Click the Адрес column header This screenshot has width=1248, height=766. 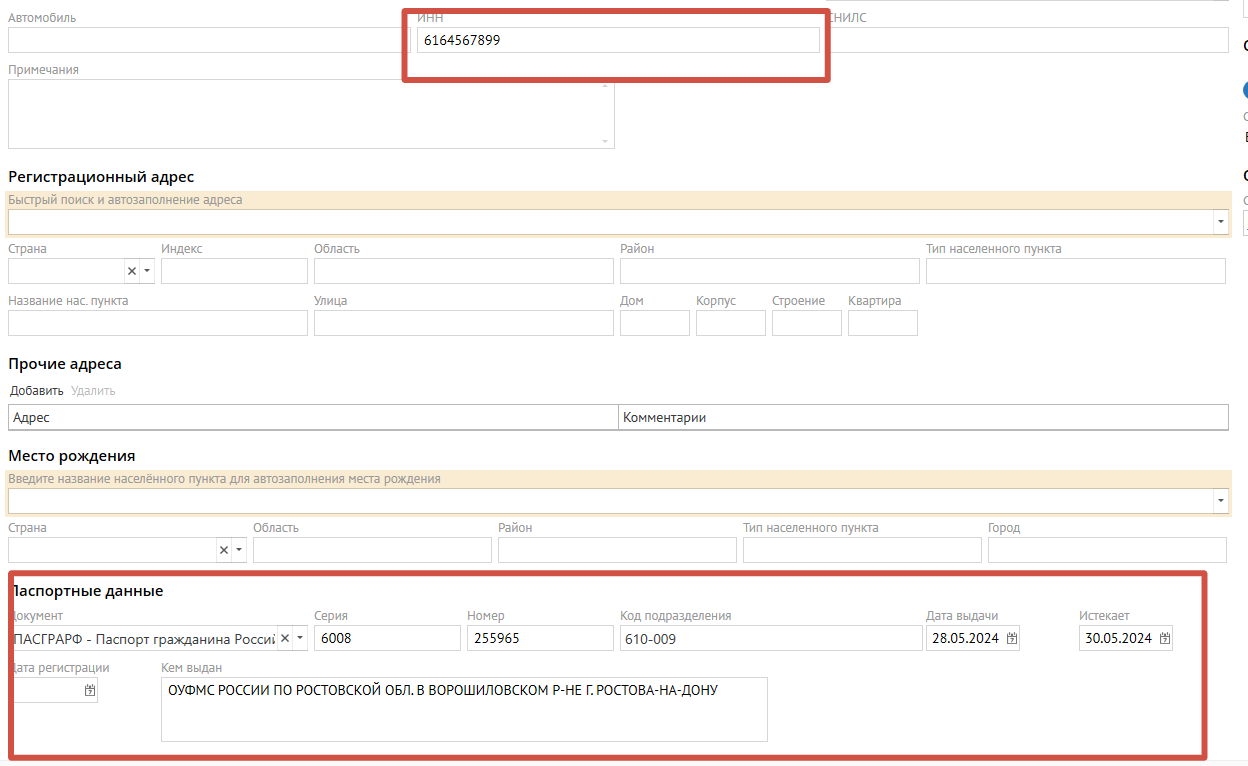pos(313,417)
